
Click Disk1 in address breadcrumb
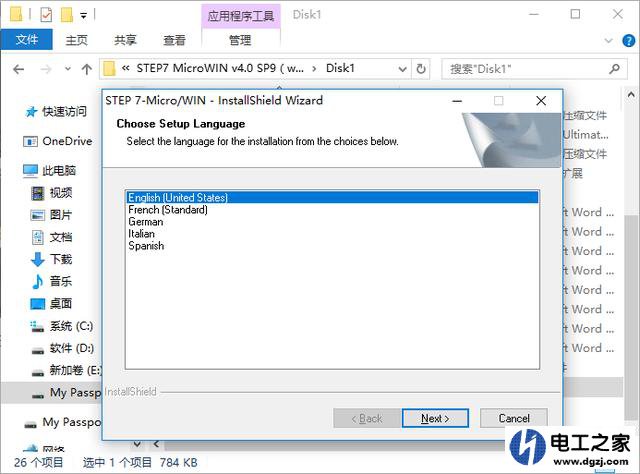pyautogui.click(x=340, y=68)
